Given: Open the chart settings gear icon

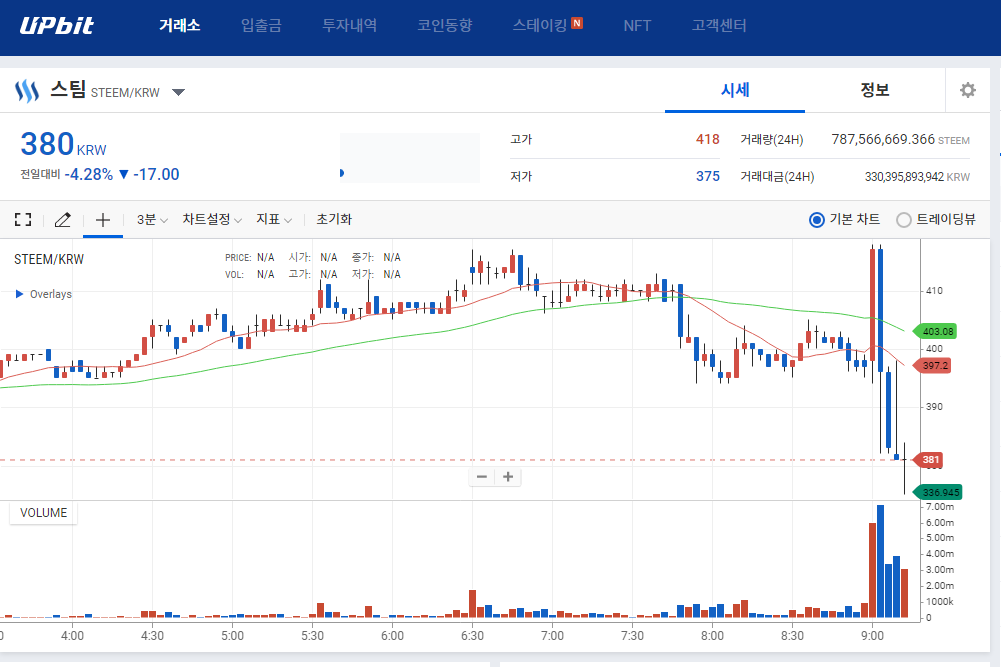Looking at the screenshot, I should pos(968,90).
